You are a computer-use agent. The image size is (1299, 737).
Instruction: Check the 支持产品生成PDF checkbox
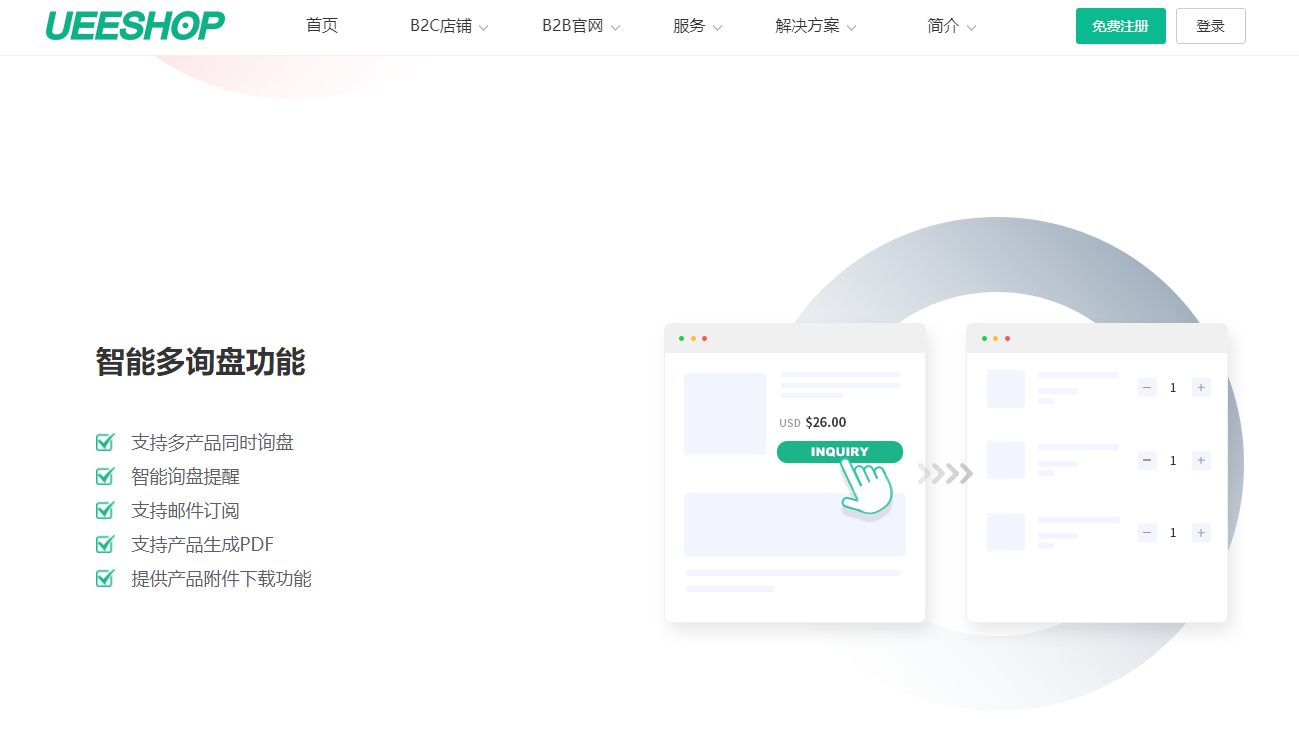(104, 544)
